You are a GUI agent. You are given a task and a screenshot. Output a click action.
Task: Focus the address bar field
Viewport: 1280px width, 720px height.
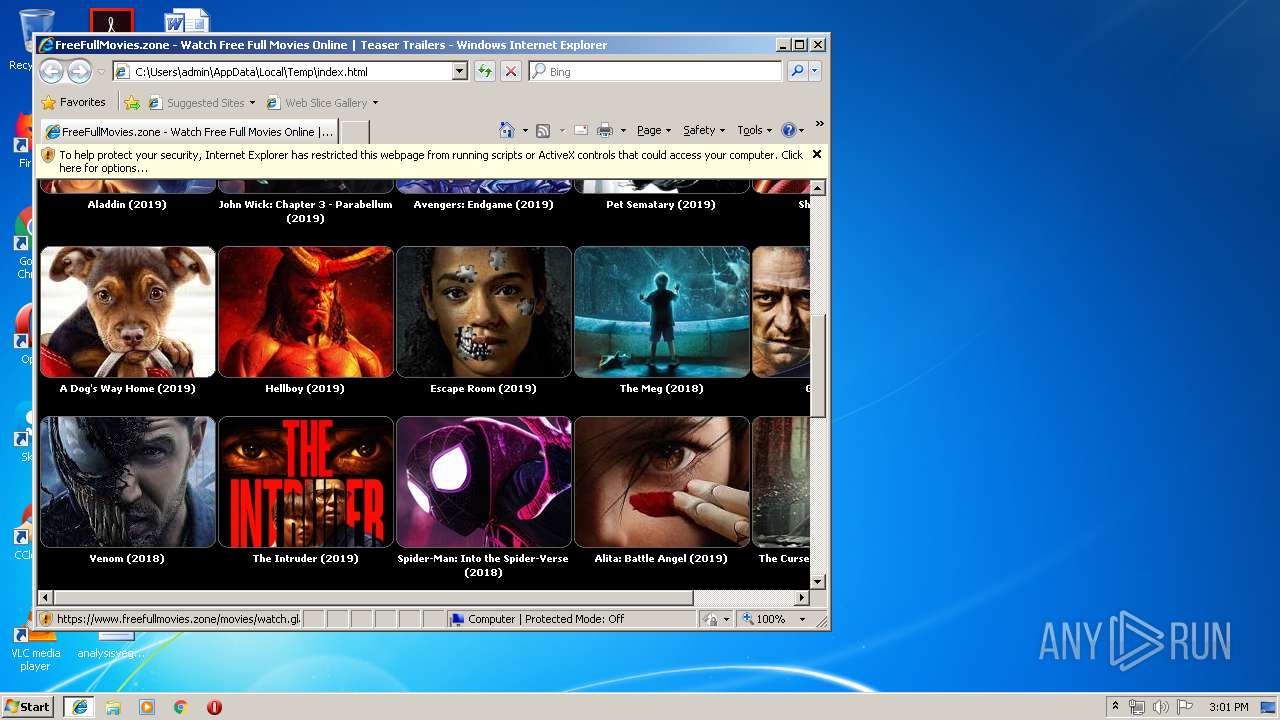click(290, 71)
